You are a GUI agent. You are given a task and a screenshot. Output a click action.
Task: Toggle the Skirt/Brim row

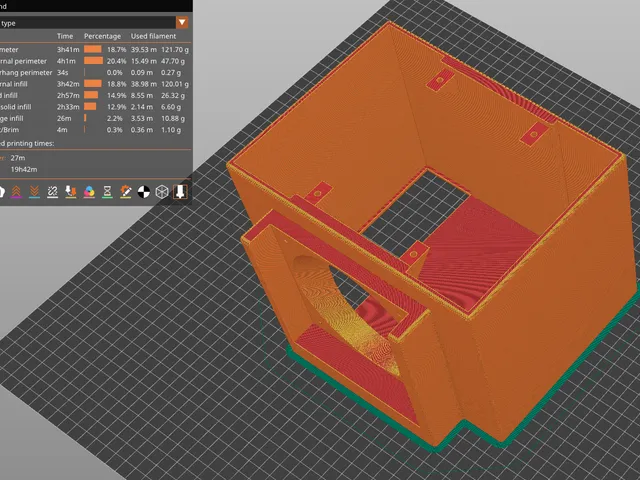point(95,129)
